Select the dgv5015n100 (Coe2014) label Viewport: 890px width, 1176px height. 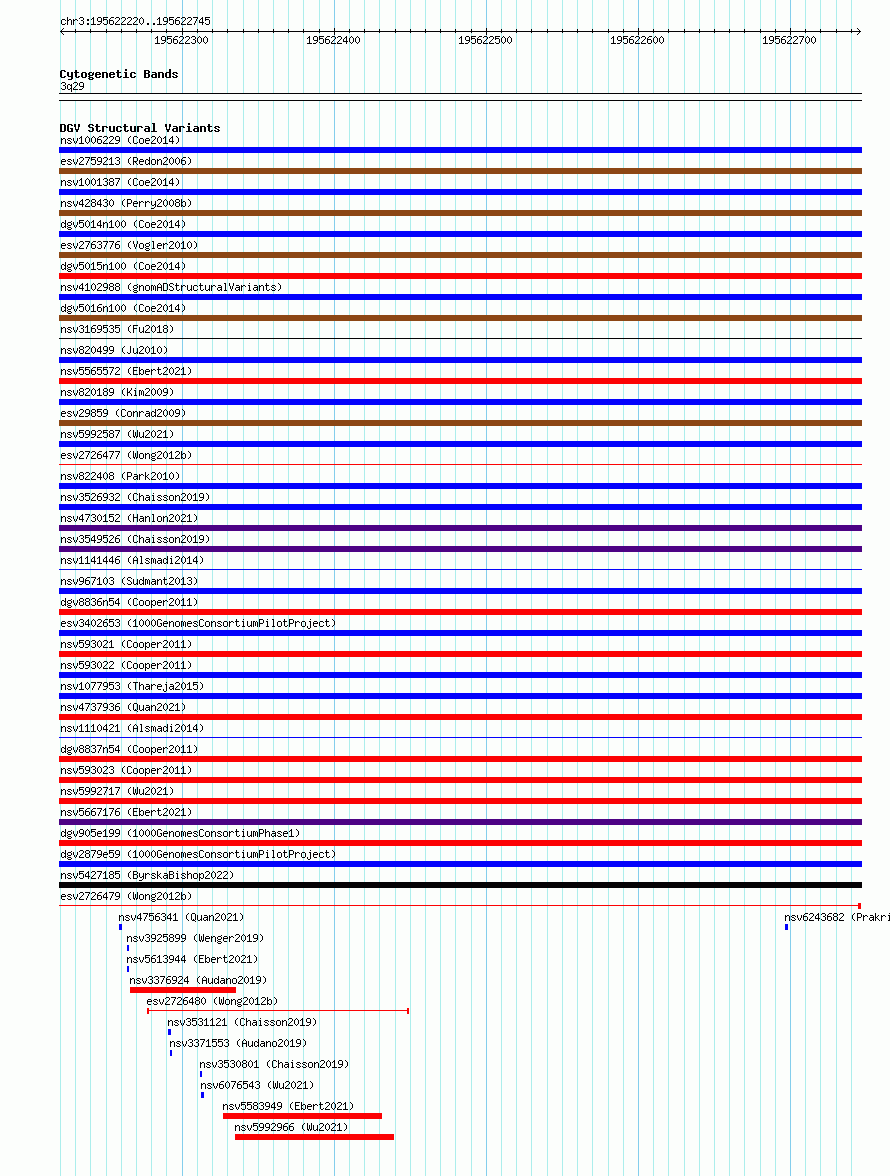(123, 266)
